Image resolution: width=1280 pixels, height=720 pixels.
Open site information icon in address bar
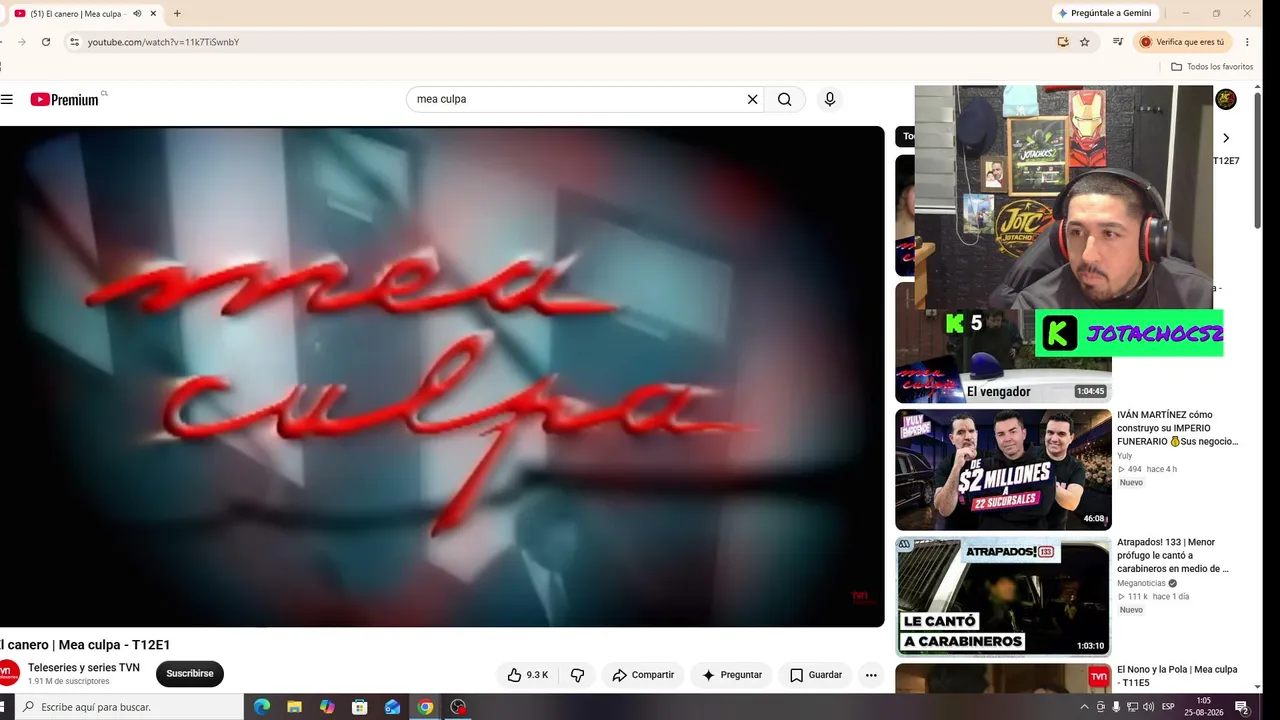[x=74, y=42]
